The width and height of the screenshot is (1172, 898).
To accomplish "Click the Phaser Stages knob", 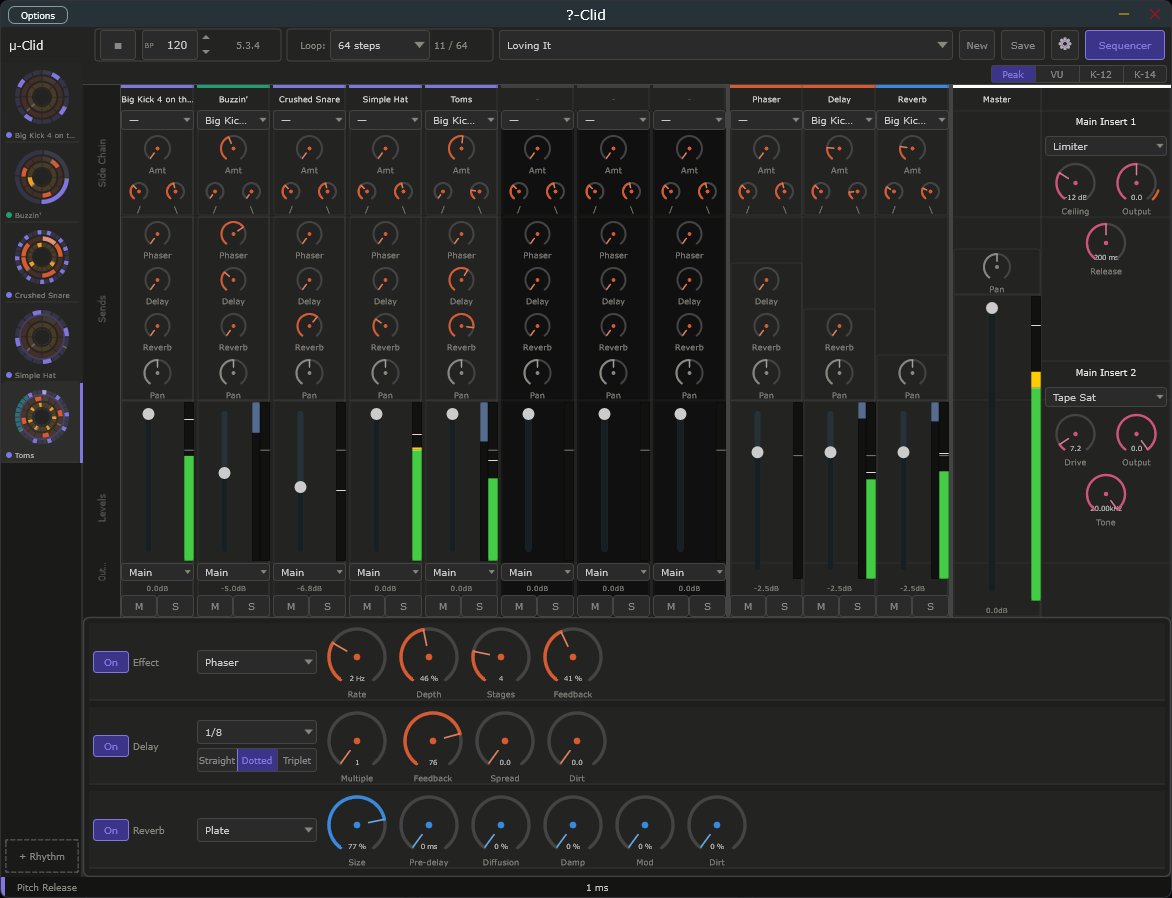I will (501, 657).
